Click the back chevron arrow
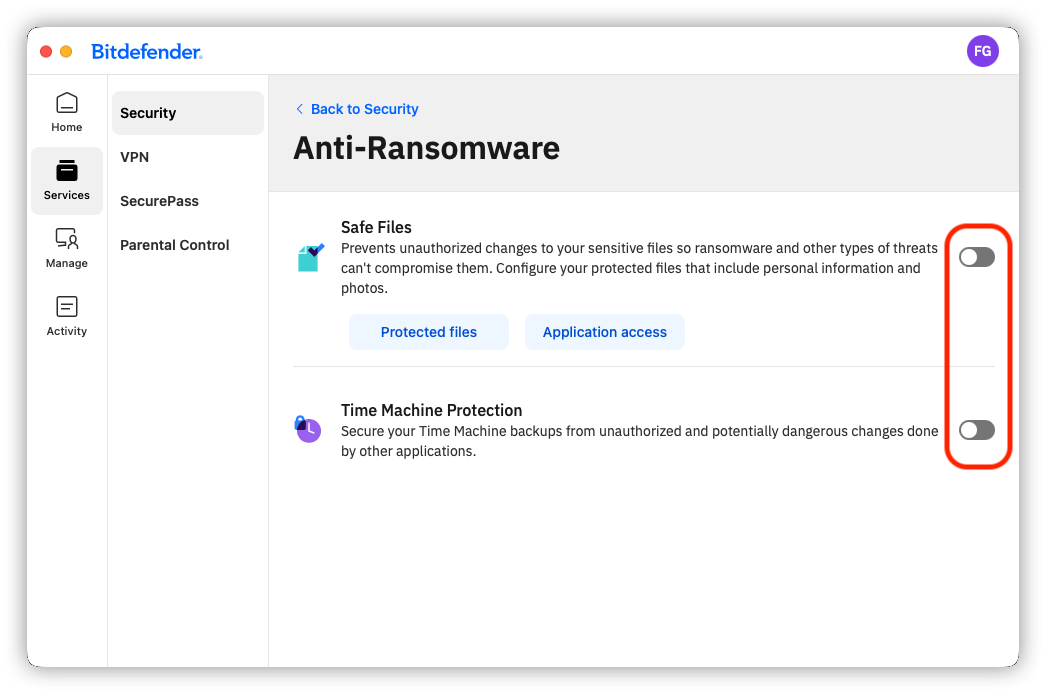 click(299, 109)
